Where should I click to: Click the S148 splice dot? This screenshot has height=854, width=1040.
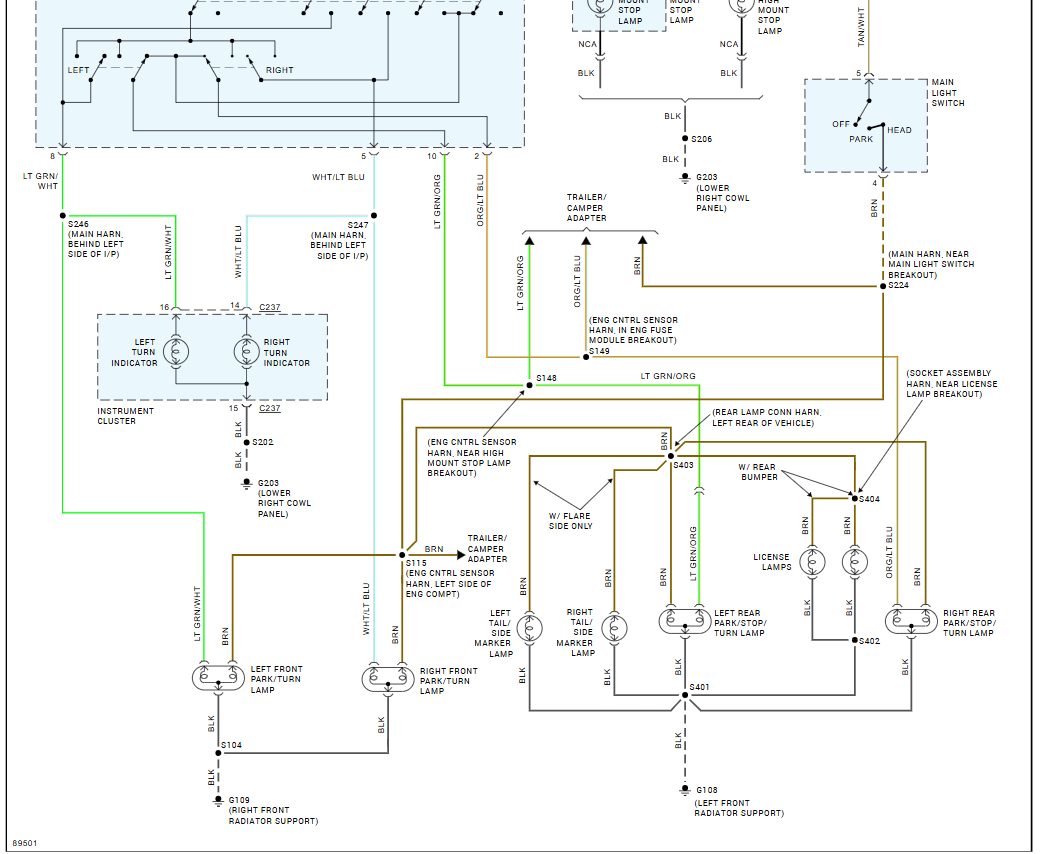click(529, 385)
